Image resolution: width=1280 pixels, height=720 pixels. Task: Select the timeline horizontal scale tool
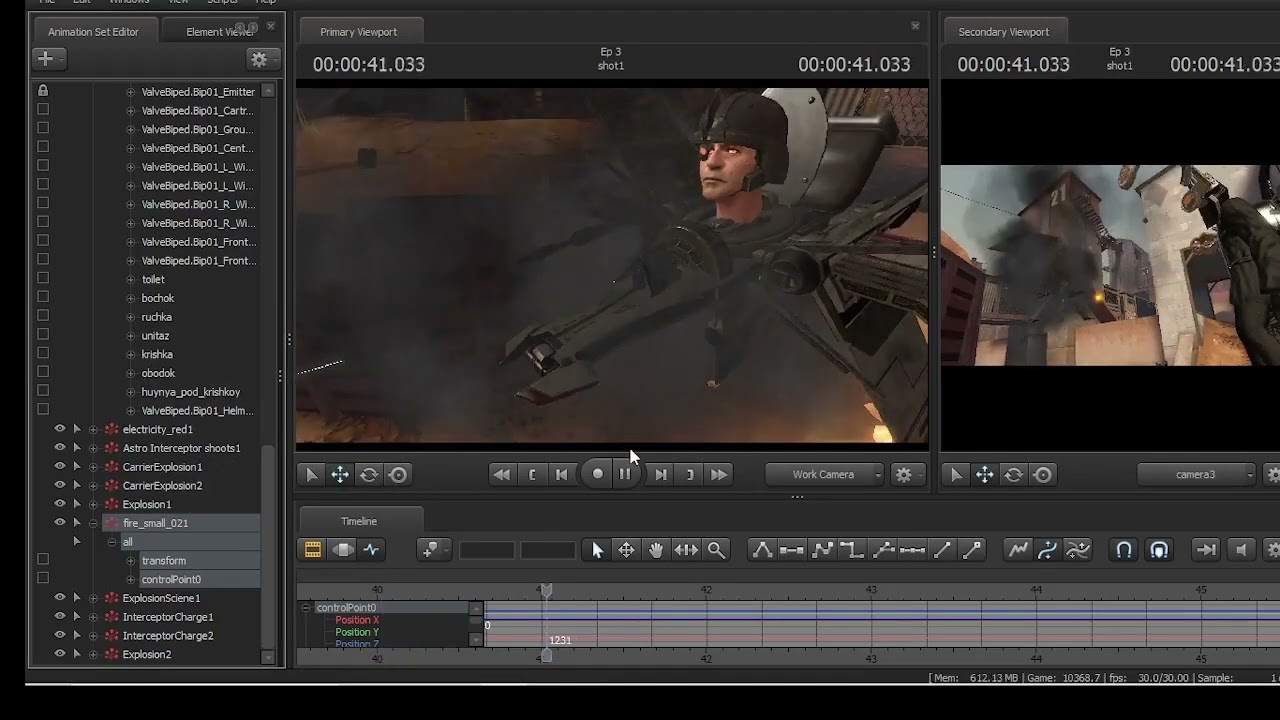pos(686,550)
